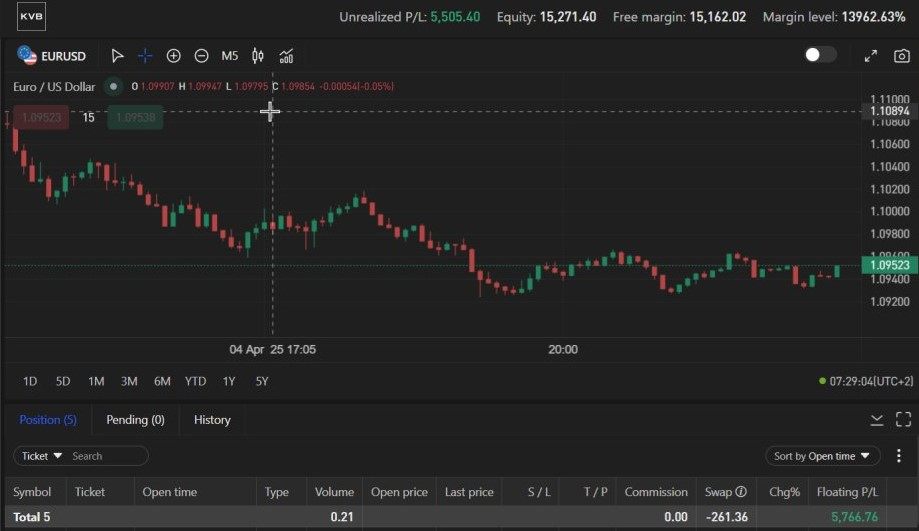This screenshot has width=919, height=531.
Task: Expand chart to fullscreen
Action: point(871,56)
